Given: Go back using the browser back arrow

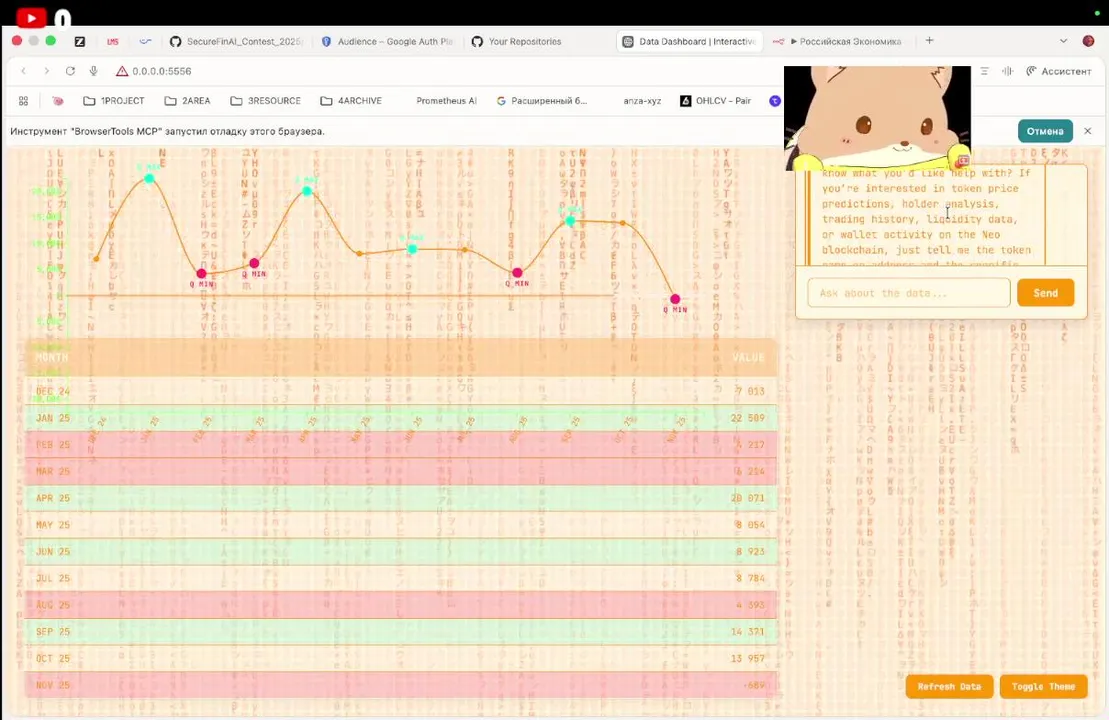Looking at the screenshot, I should (x=23, y=71).
